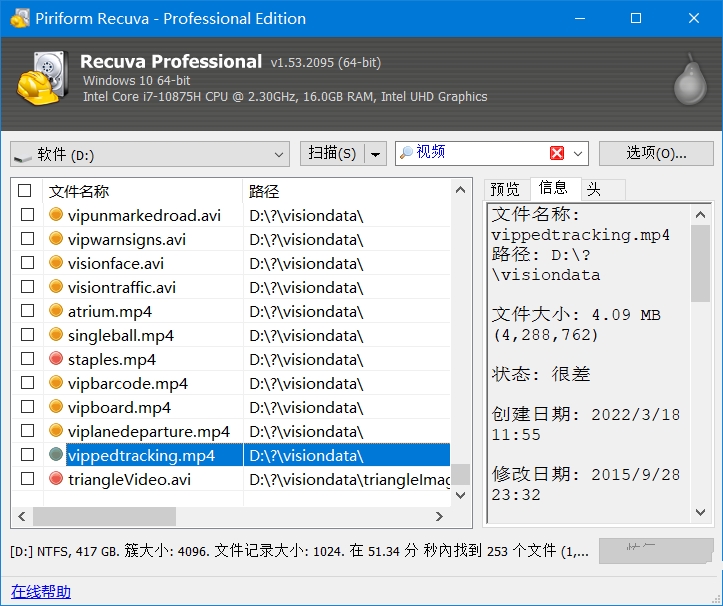Check the box for singleball.mp4
The width and height of the screenshot is (723, 606).
(x=28, y=334)
